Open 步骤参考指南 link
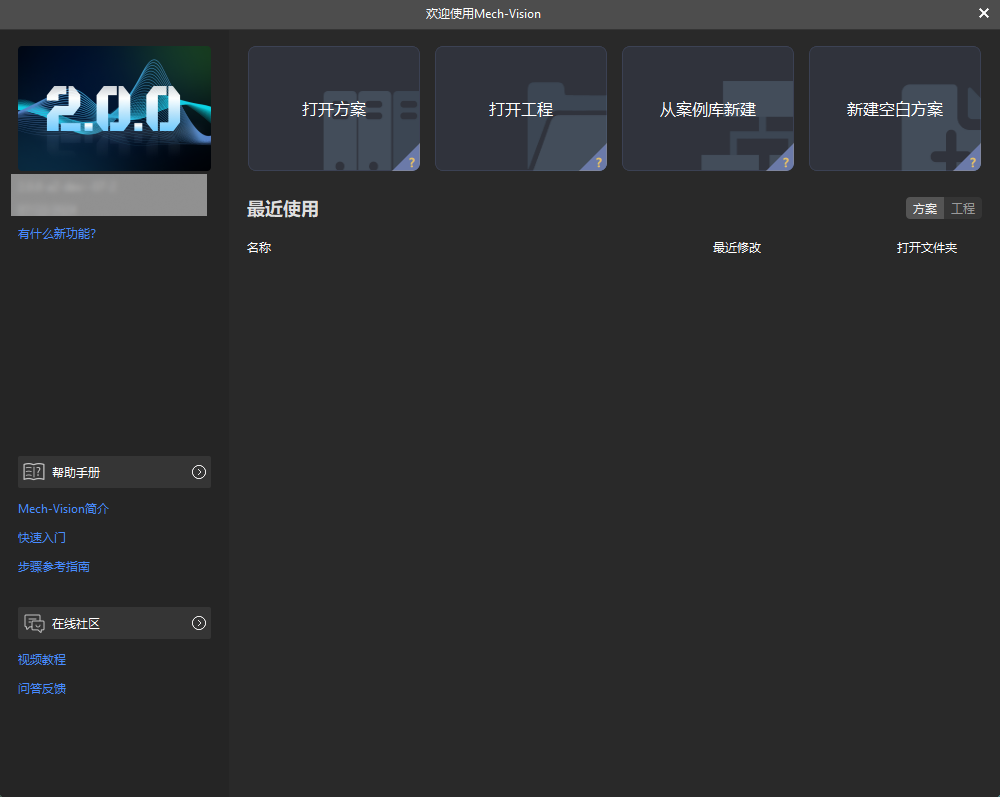1000x797 pixels. click(54, 567)
